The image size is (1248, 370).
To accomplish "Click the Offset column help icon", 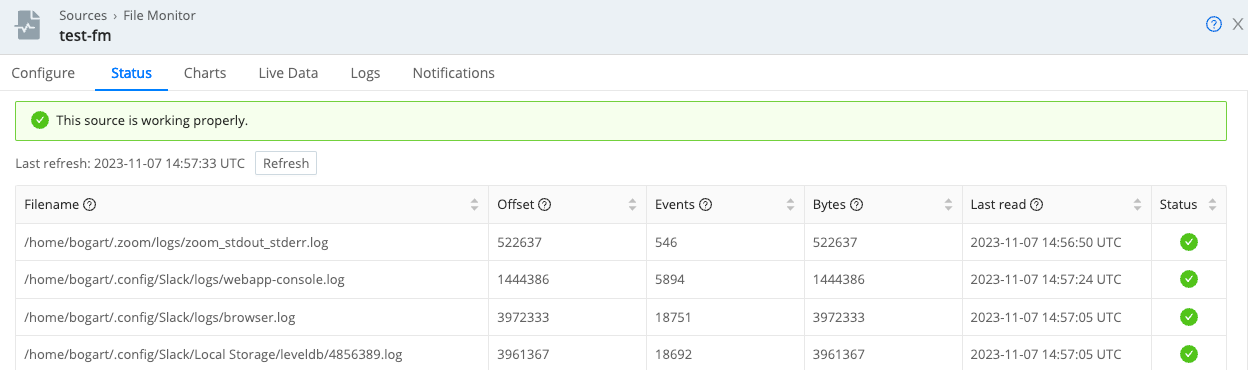I will click(545, 205).
